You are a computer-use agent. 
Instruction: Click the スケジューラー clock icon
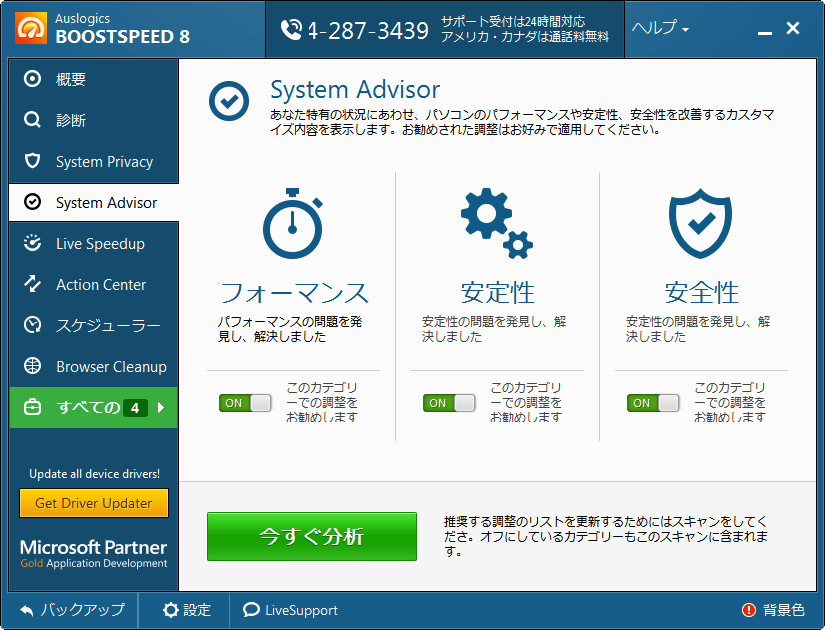tap(32, 325)
